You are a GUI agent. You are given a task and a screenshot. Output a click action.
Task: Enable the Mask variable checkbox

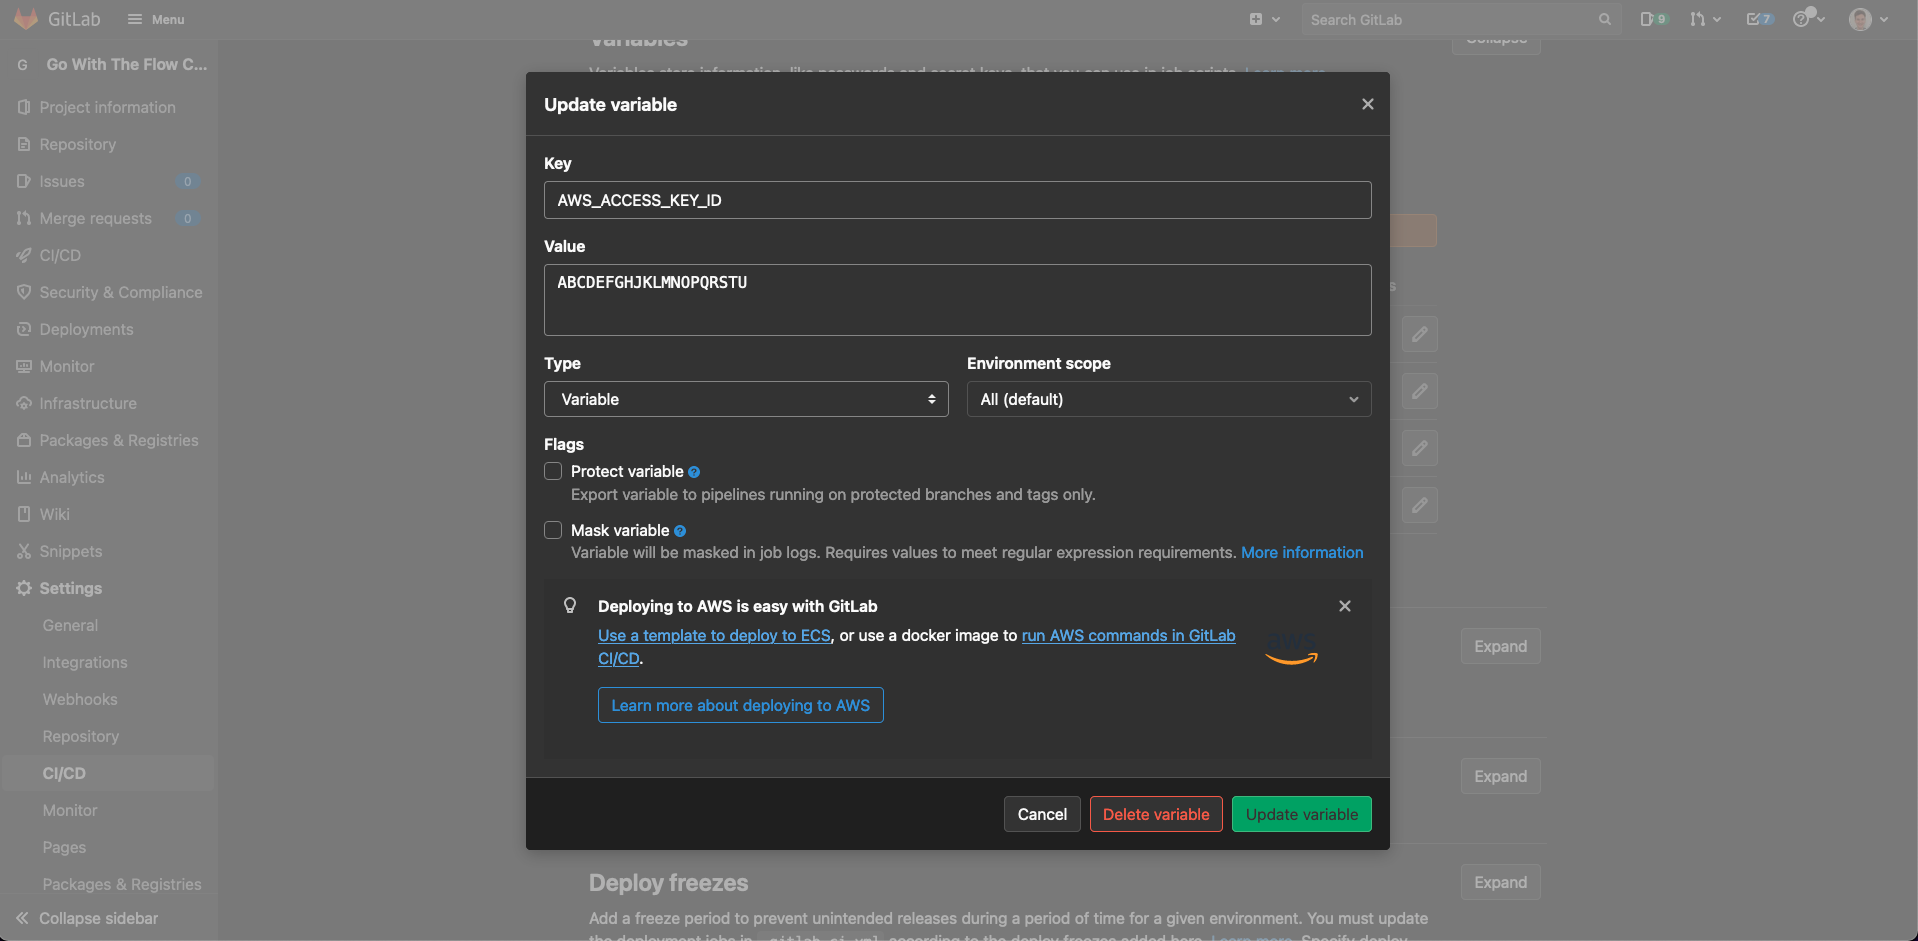553,530
